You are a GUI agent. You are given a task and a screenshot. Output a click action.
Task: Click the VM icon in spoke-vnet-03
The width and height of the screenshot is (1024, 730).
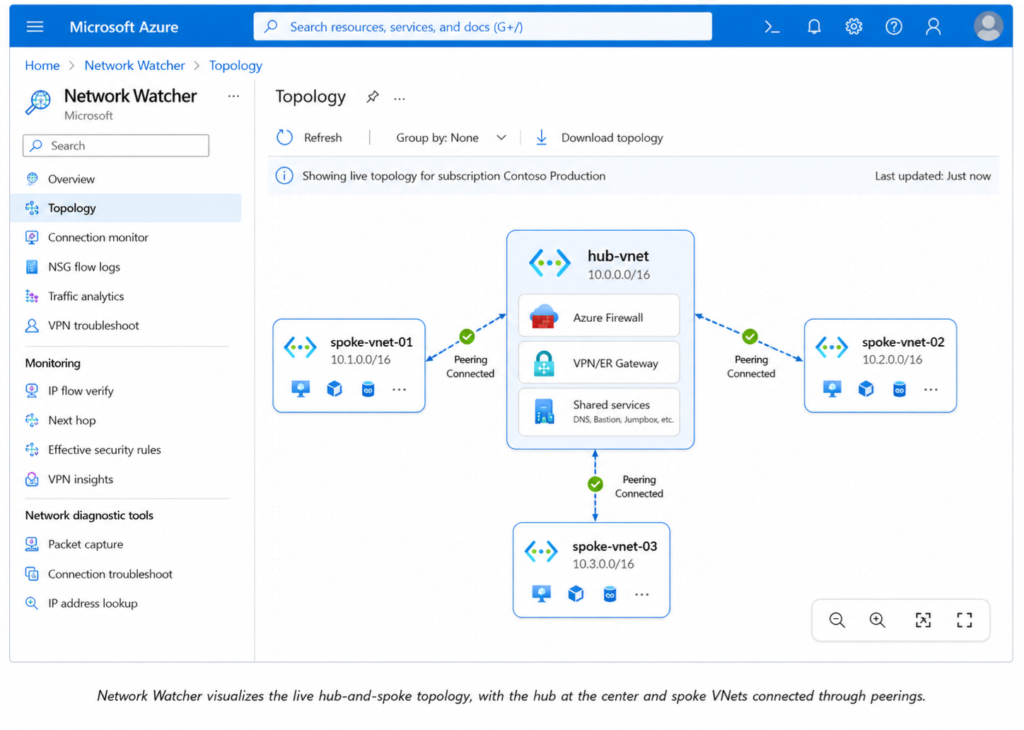[x=541, y=594]
